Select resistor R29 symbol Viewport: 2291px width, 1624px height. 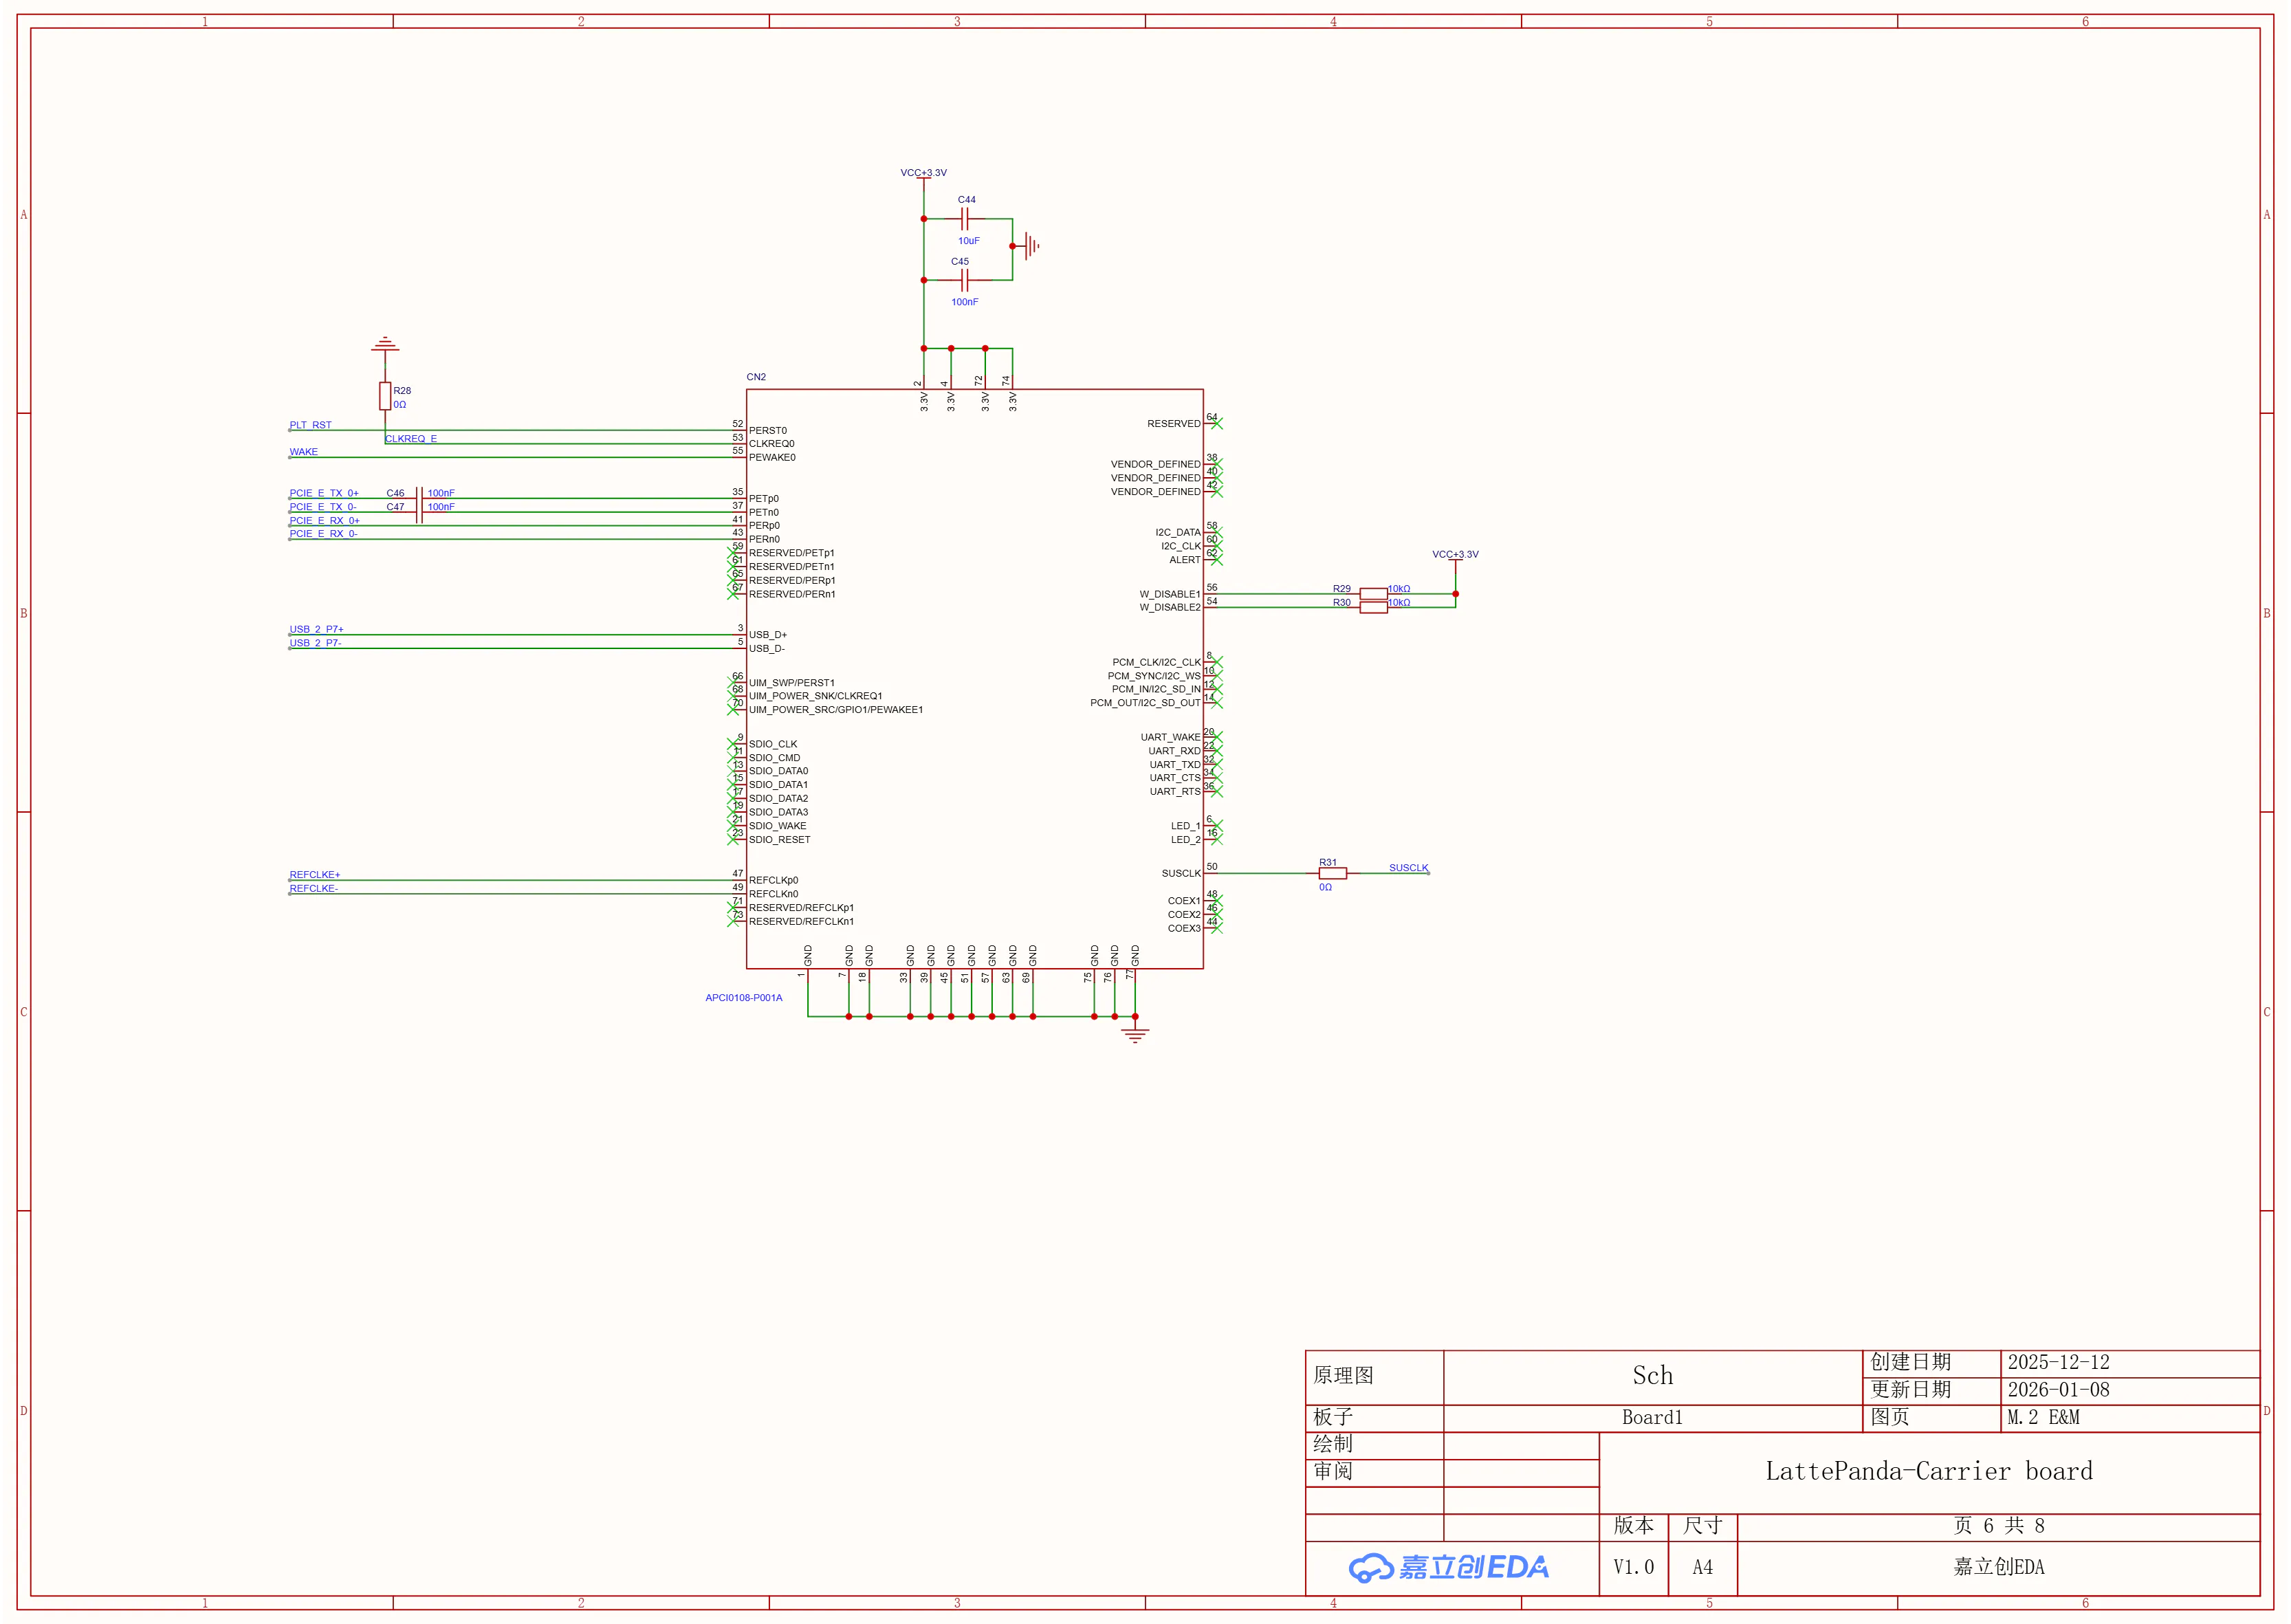point(1374,594)
